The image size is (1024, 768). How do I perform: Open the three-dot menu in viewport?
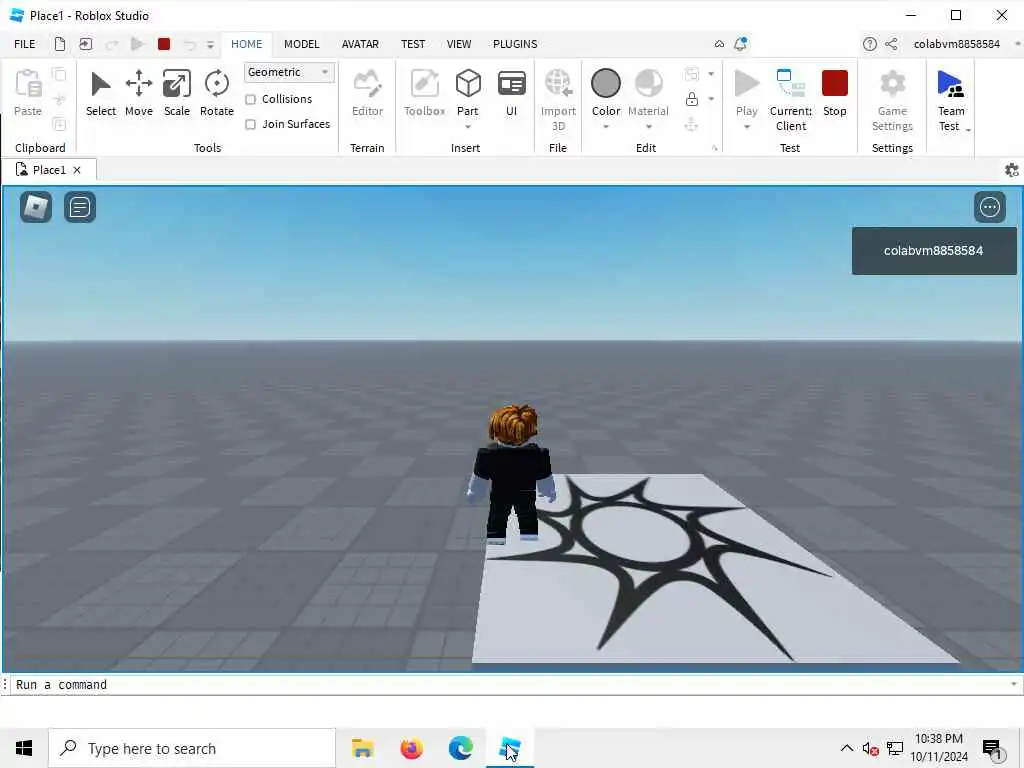(989, 207)
